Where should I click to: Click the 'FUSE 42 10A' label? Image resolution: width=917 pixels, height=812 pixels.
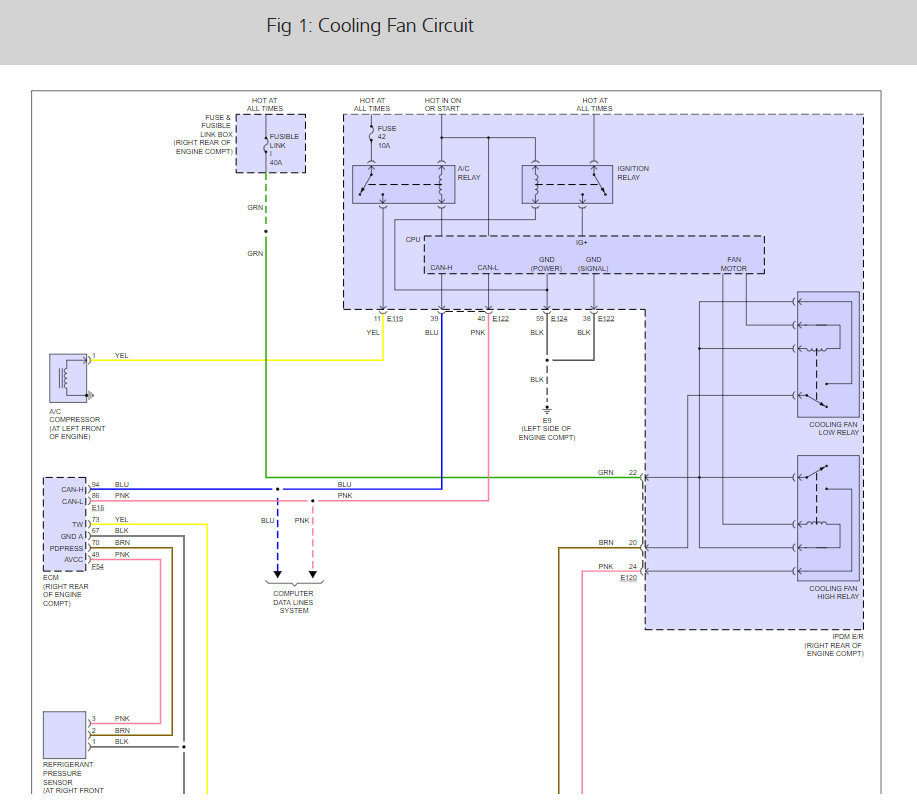387,137
